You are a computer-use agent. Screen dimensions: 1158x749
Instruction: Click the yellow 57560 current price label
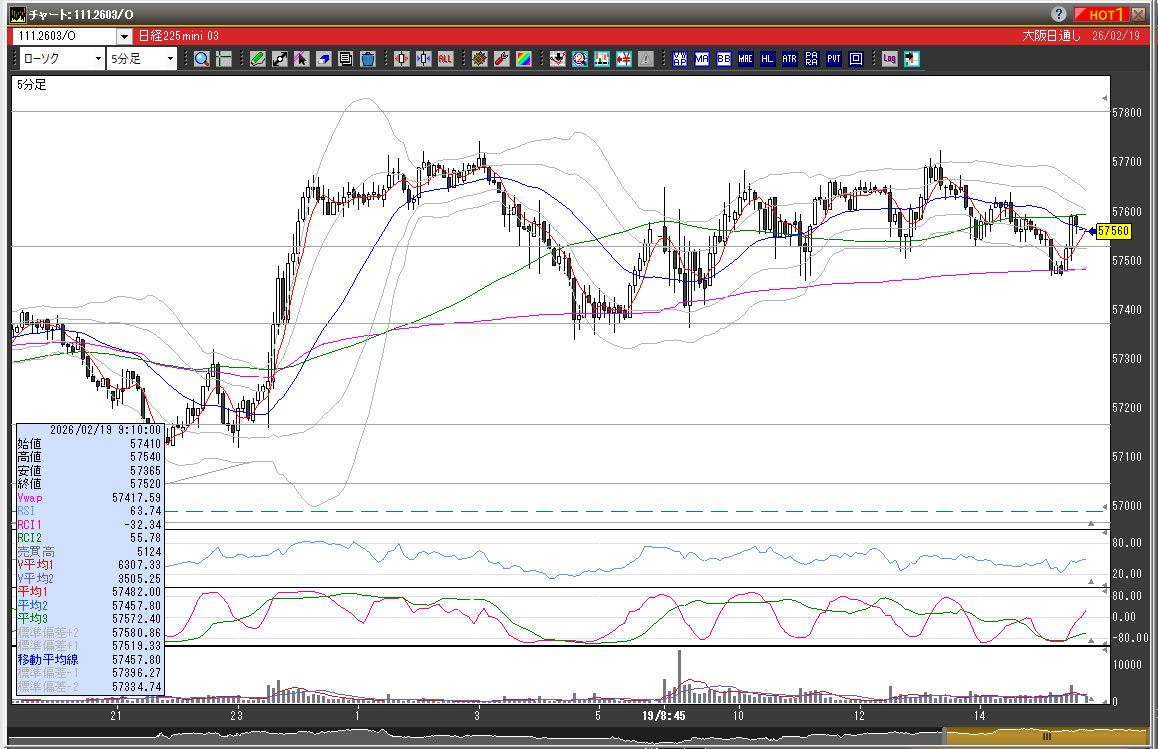coord(1113,231)
